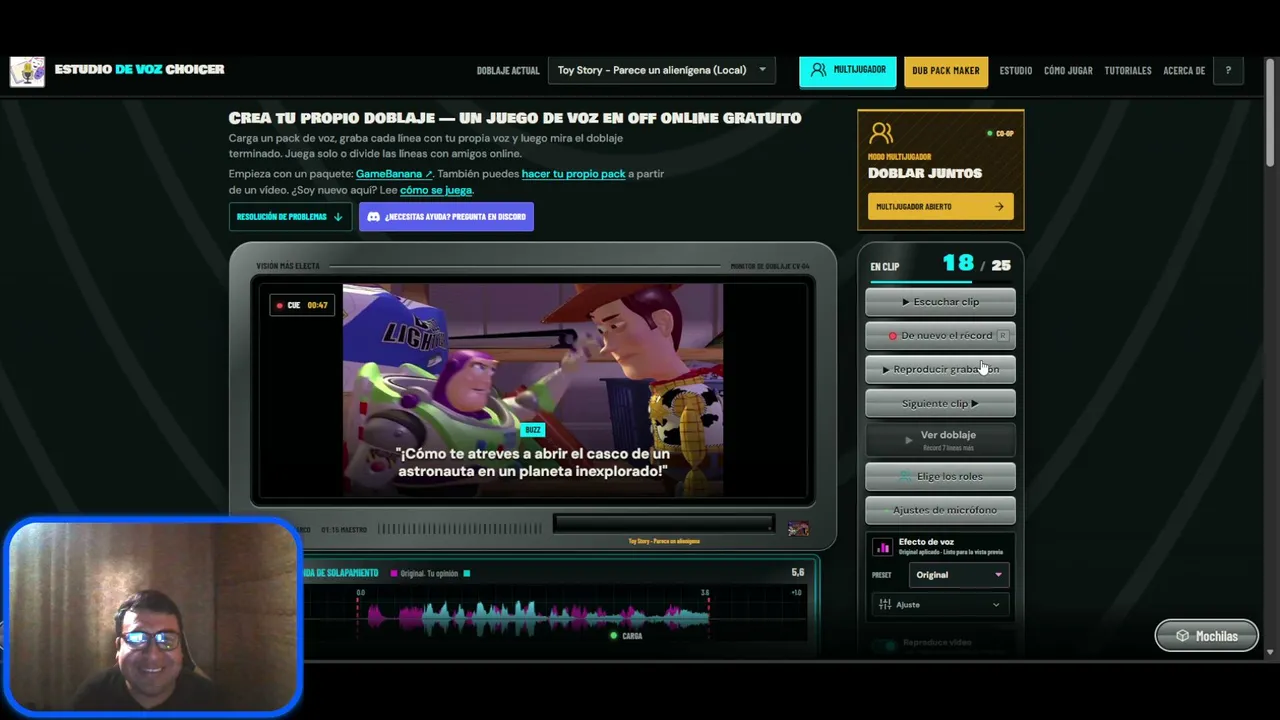
Task: Click the 'Toy Story - Parece un alienígena' caption below monitor
Action: point(664,542)
